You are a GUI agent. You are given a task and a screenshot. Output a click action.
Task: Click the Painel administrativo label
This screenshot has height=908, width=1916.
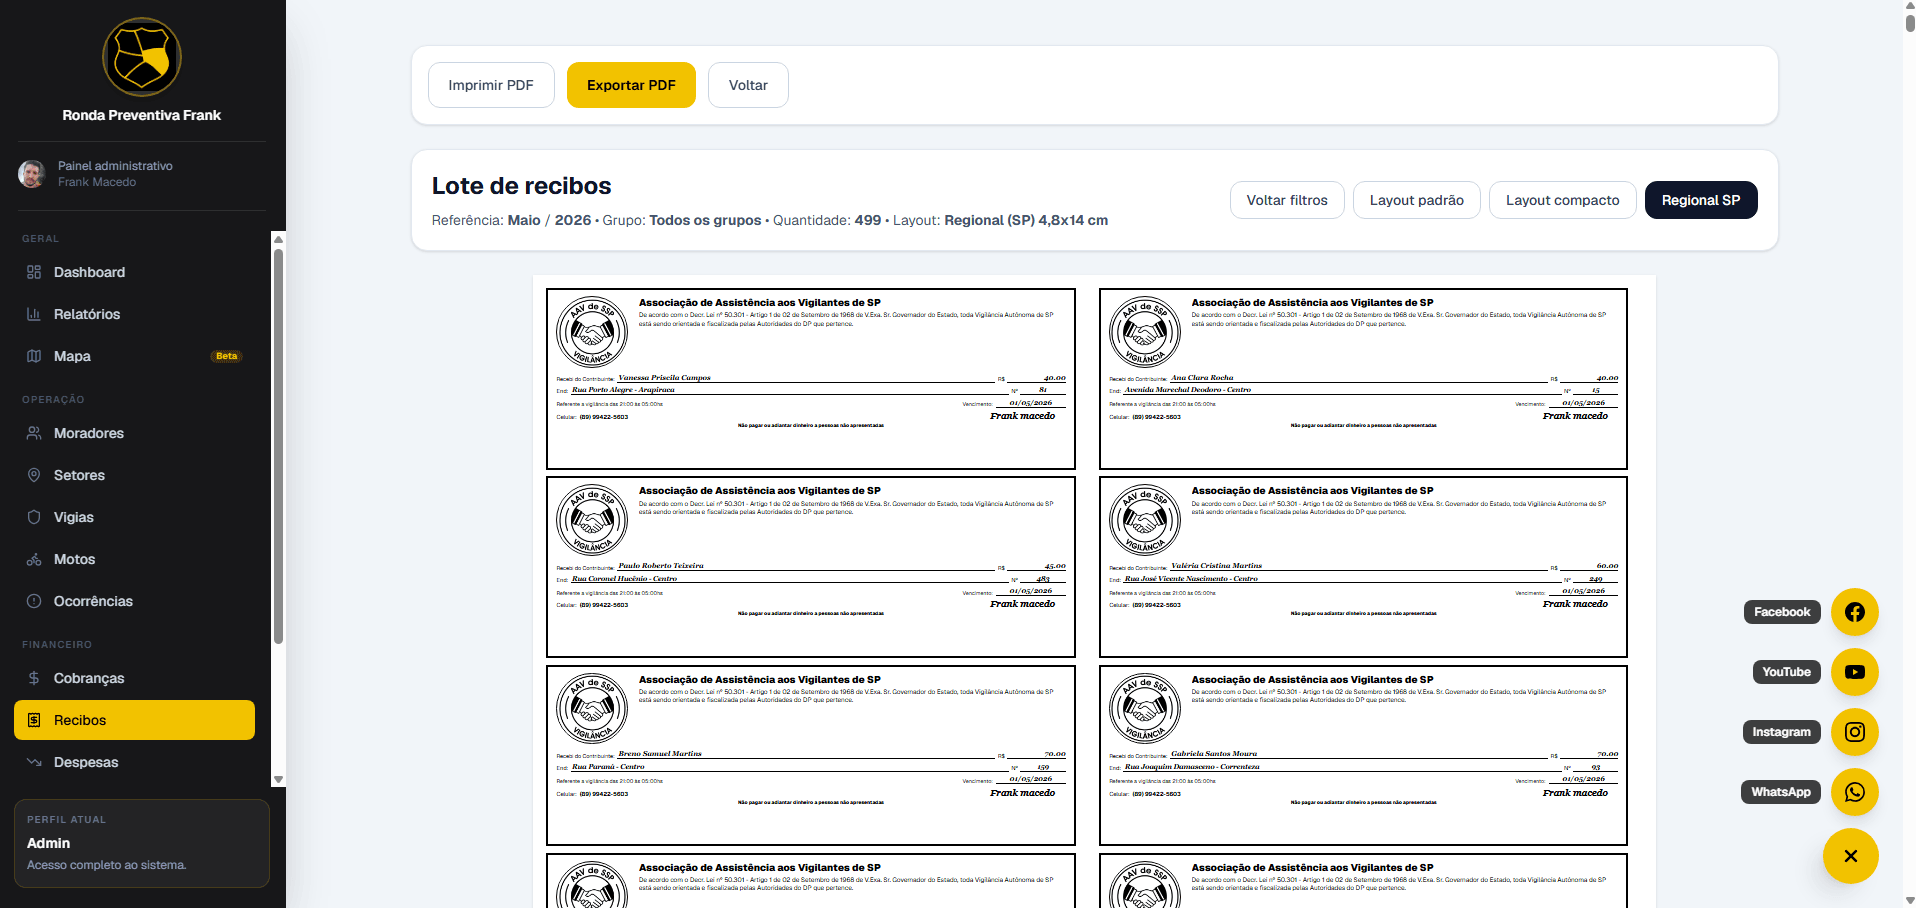(115, 166)
